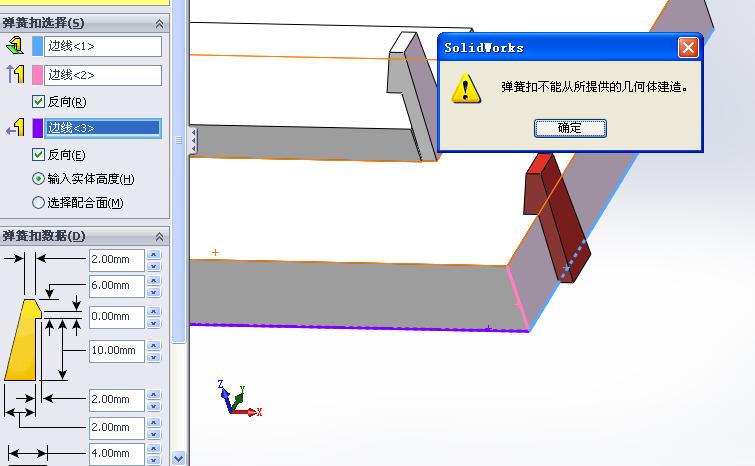Screen dimensions: 755x466
Task: Click the vertical flyout handle at the viewport's left edge
Action: coord(193,141)
